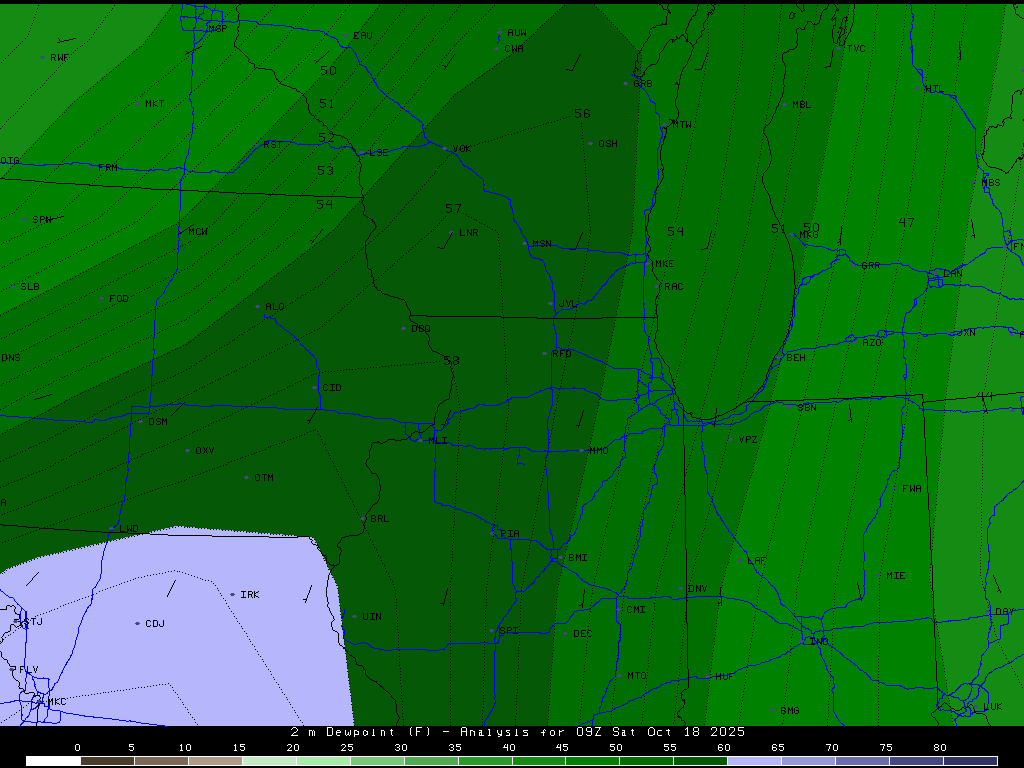
Task: Click the 2 m Dewpoint analysis title
Action: pyautogui.click(x=517, y=732)
